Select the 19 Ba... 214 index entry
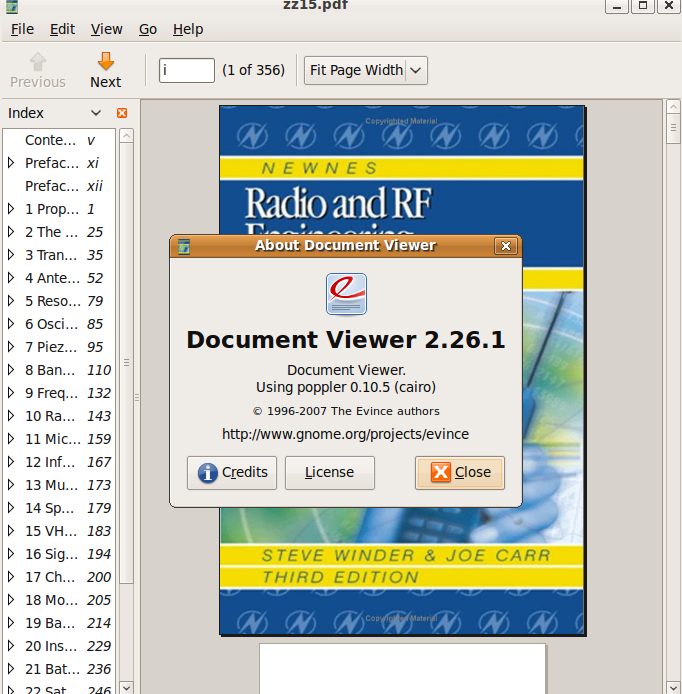This screenshot has width=682, height=694. pos(60,623)
